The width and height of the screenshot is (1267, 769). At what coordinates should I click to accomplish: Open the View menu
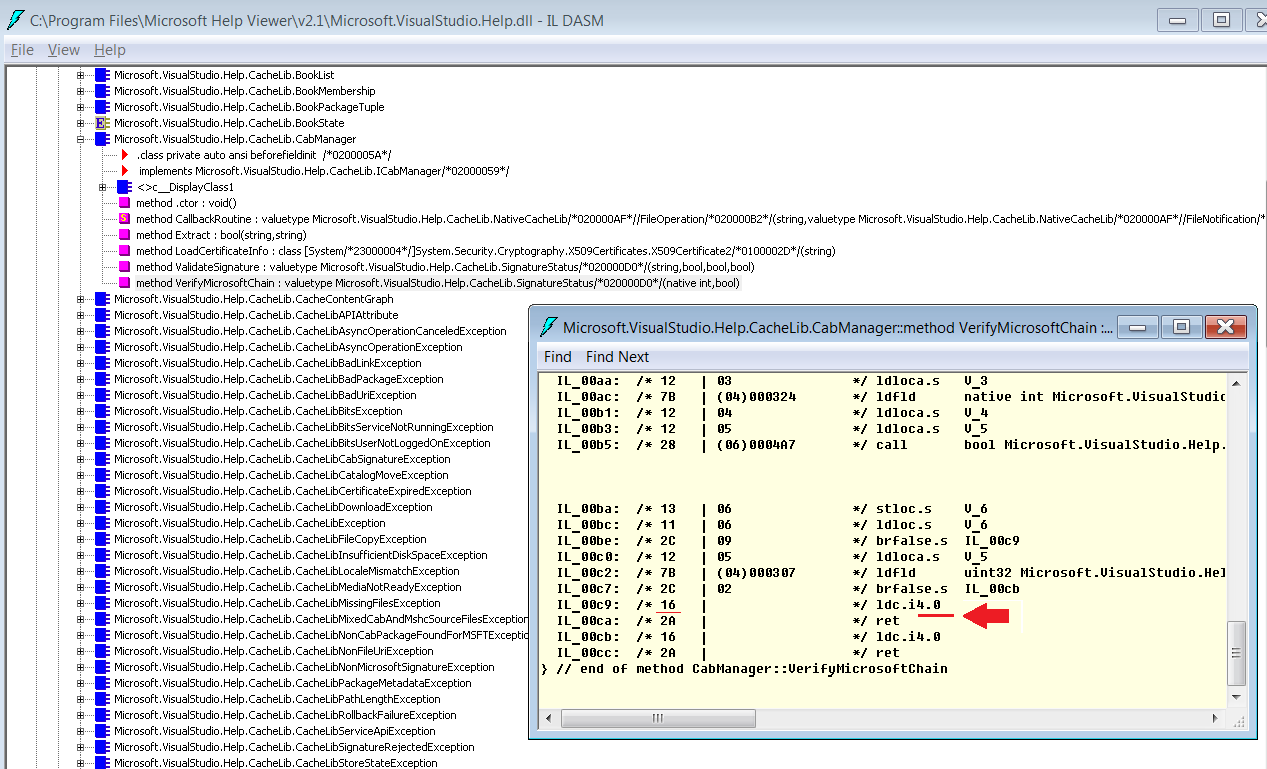63,50
